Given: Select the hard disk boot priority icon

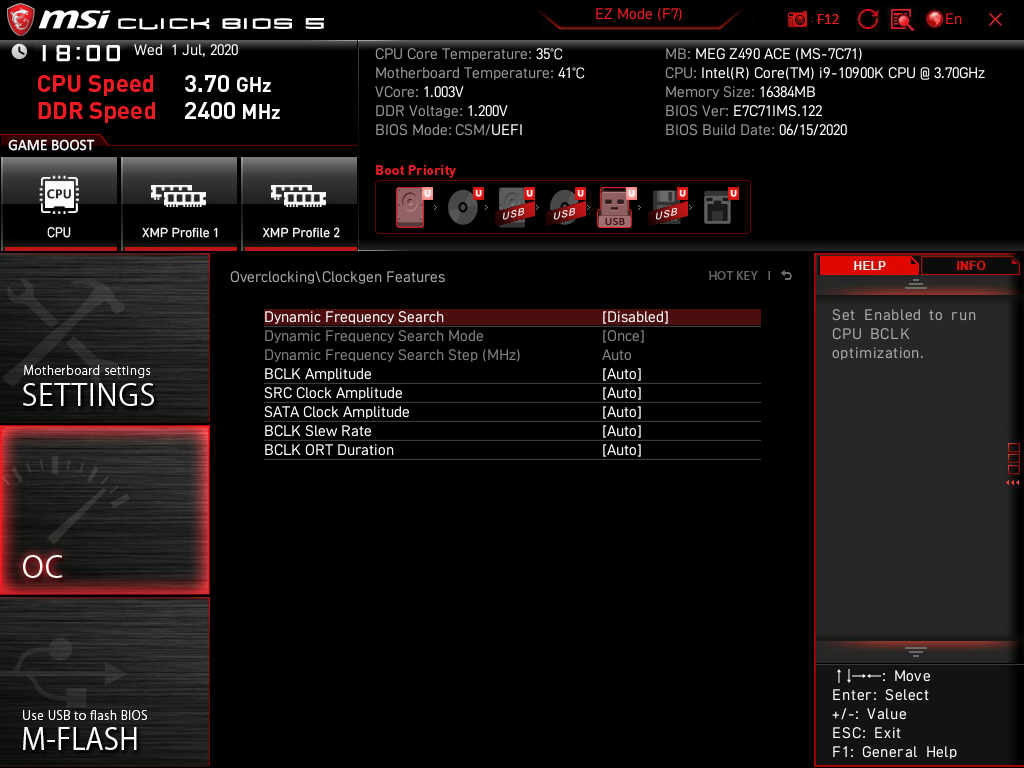Looking at the screenshot, I should (409, 205).
